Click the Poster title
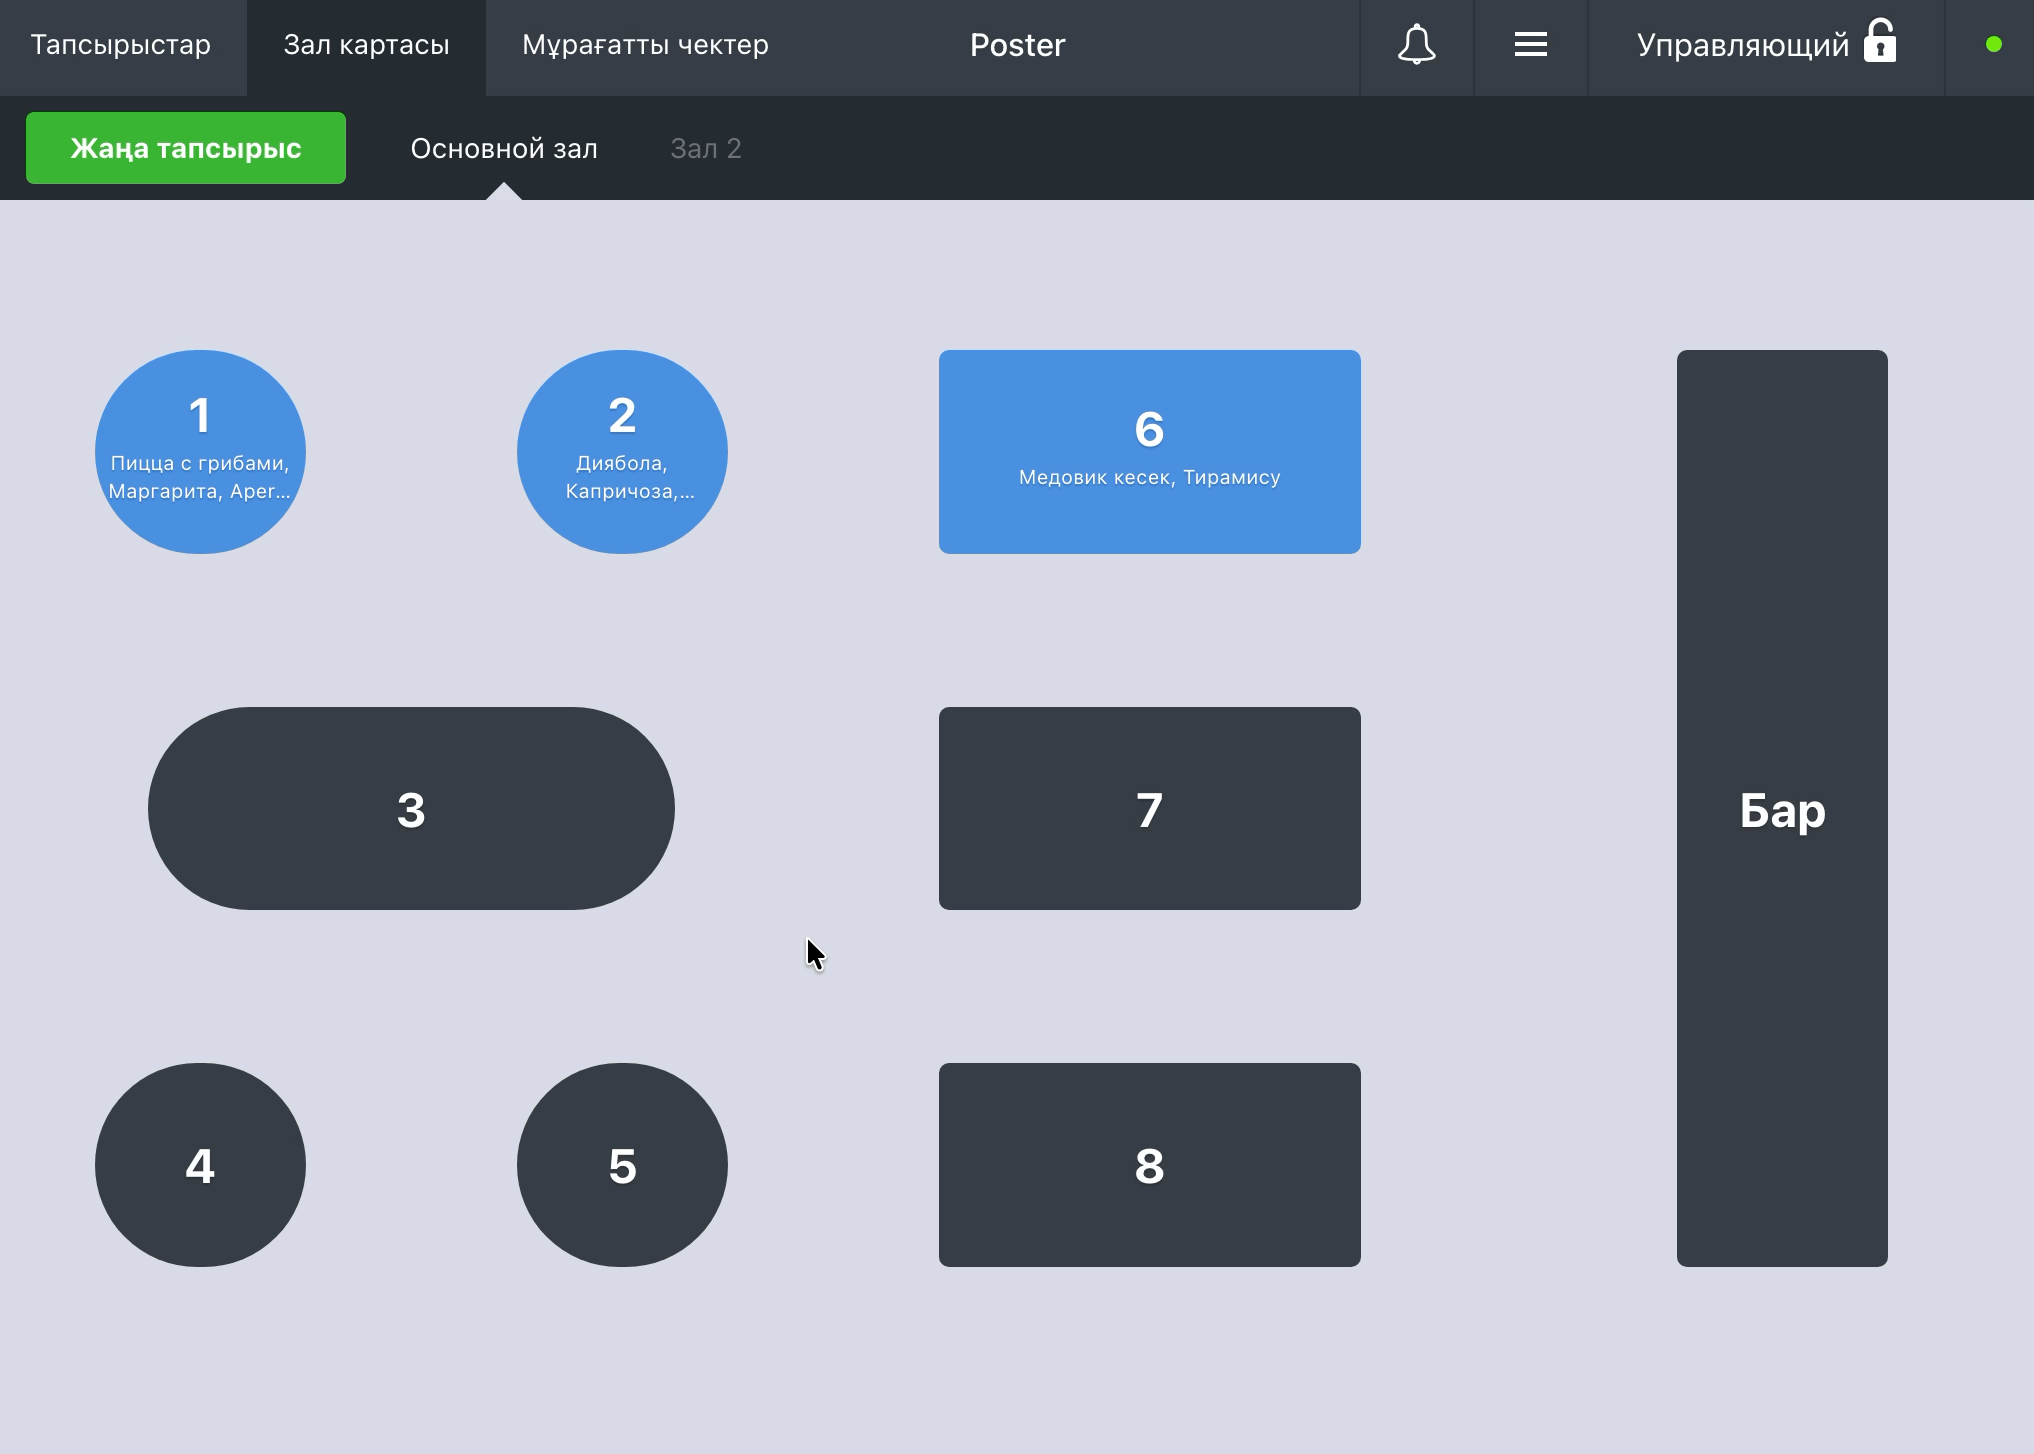Viewport: 2034px width, 1454px height. click(1017, 45)
